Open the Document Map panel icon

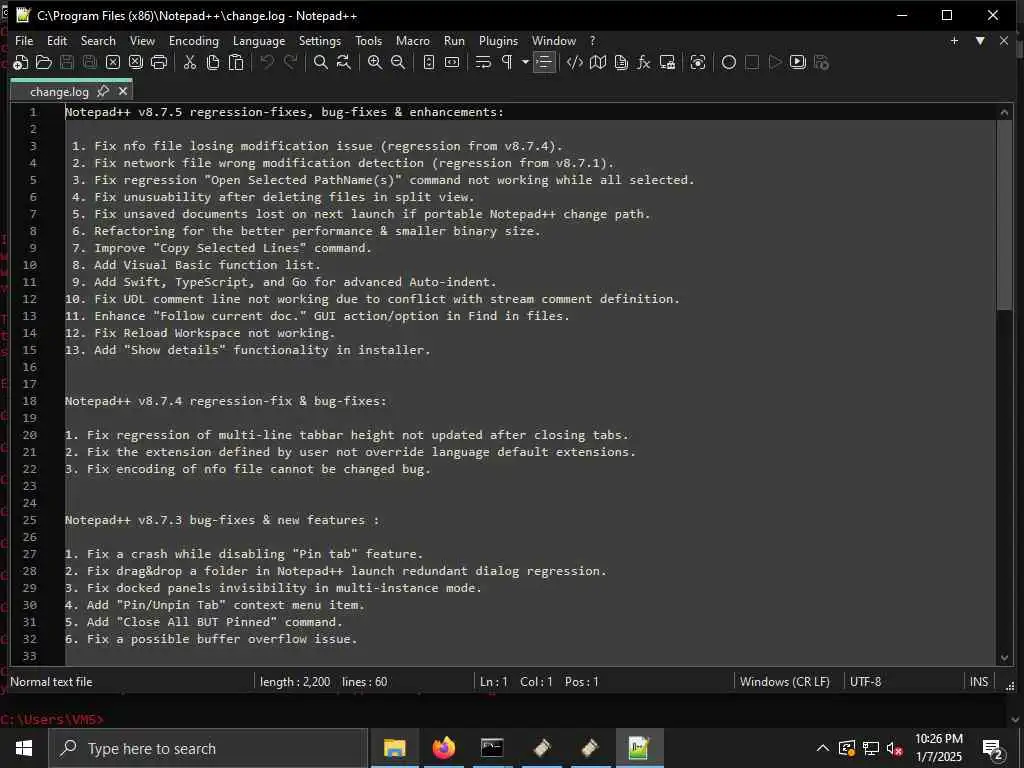coord(598,63)
